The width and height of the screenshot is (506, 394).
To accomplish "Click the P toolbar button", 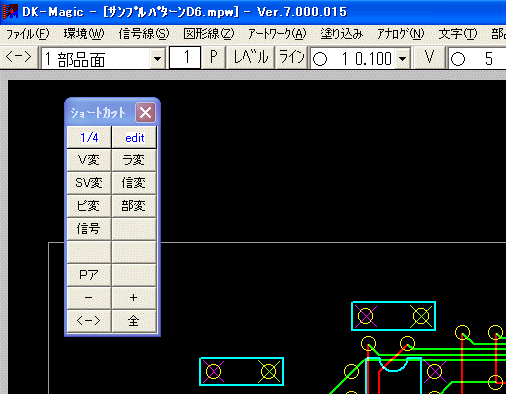I will point(213,58).
